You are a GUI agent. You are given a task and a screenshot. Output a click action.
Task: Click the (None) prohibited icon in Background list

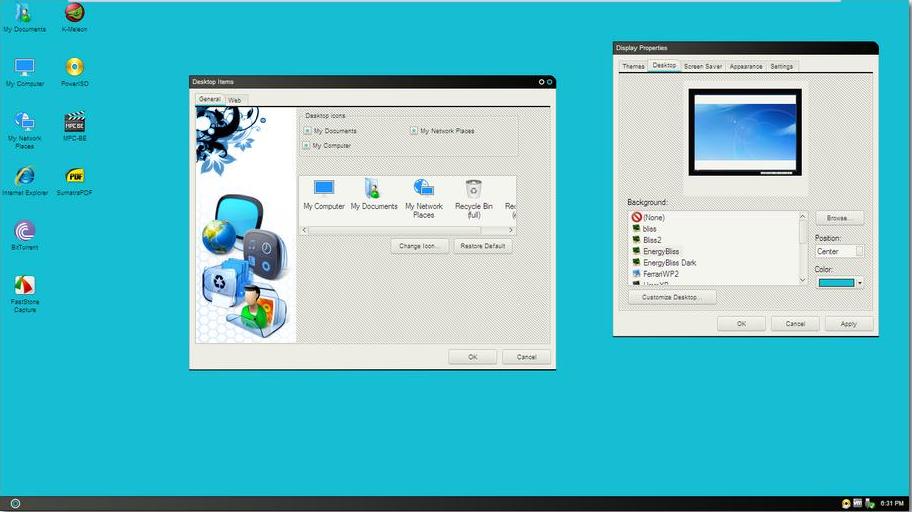pos(636,217)
